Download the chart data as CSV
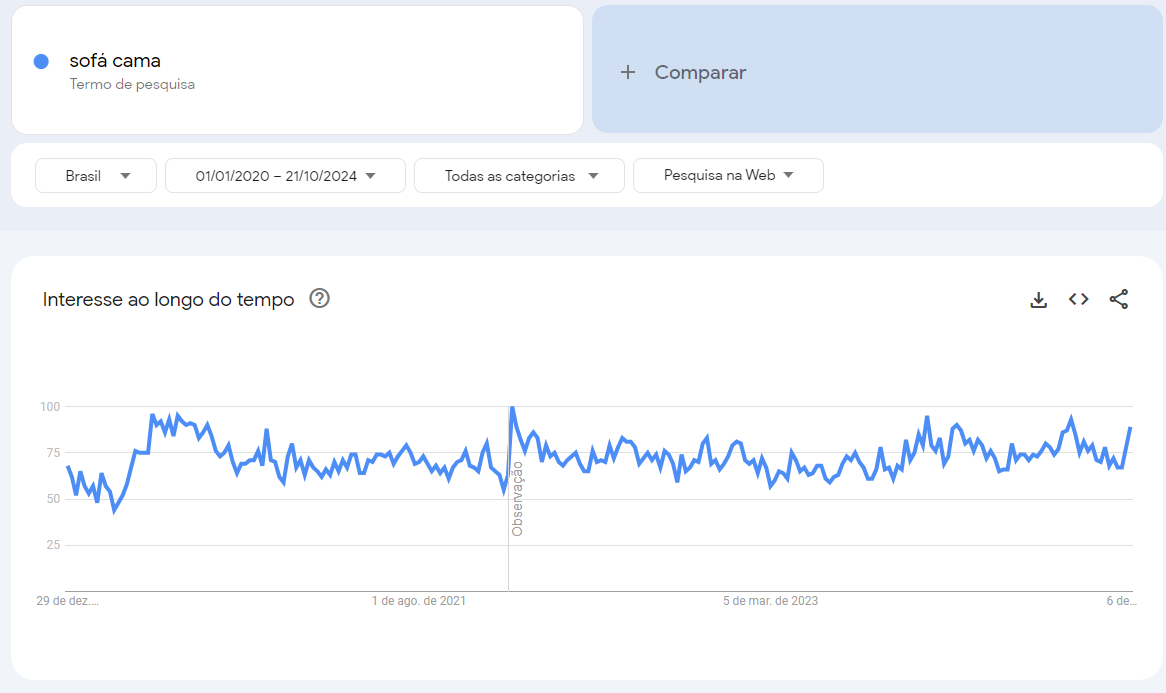Viewport: 1166px width, 693px height. pos(1039,300)
